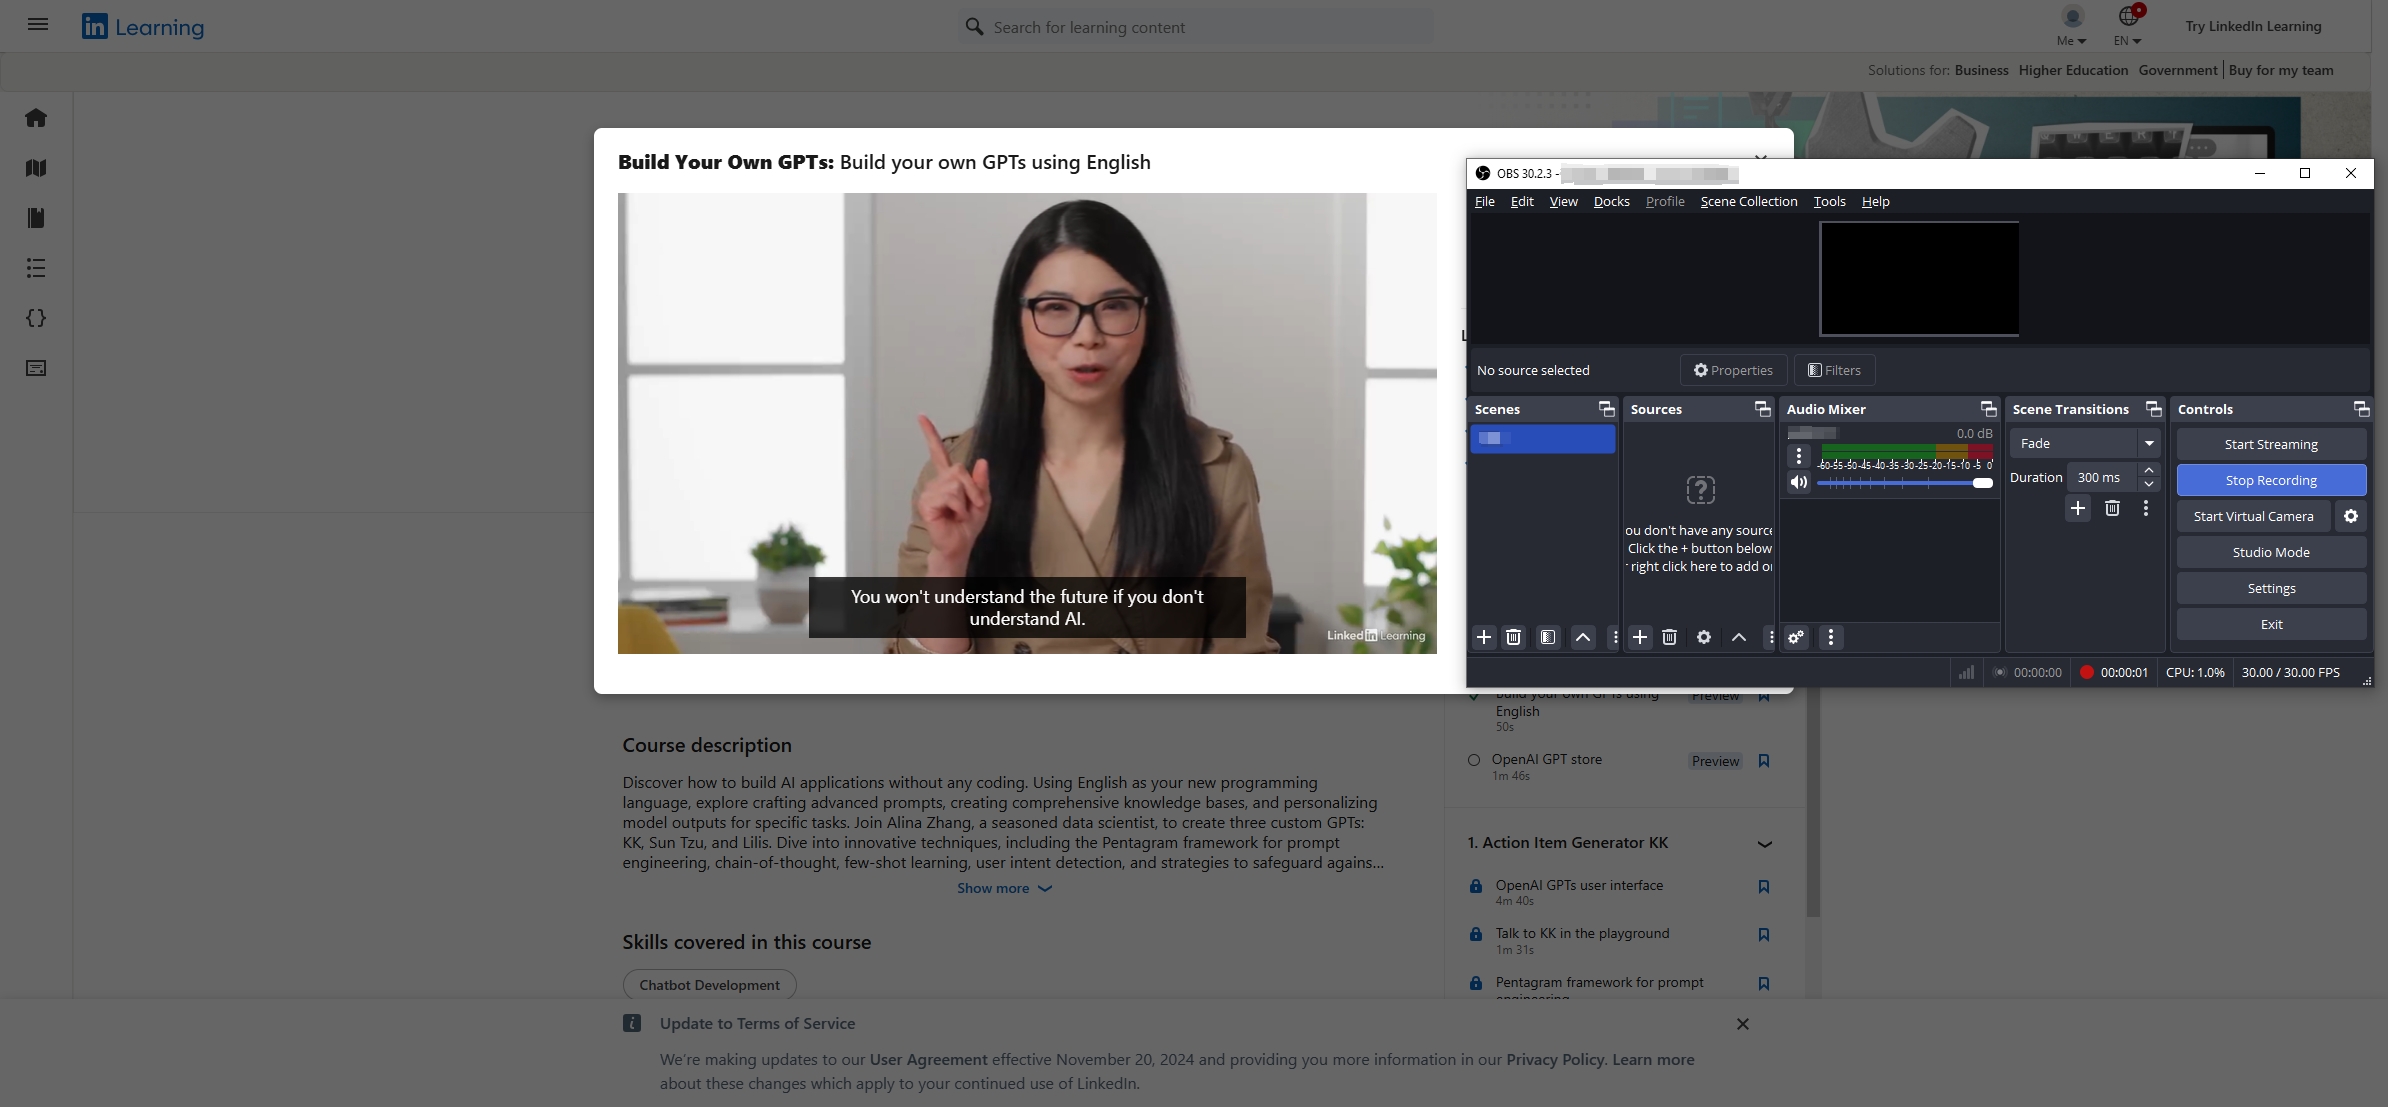
Task: Remove source using Sources trash icon
Action: pyautogui.click(x=1670, y=637)
